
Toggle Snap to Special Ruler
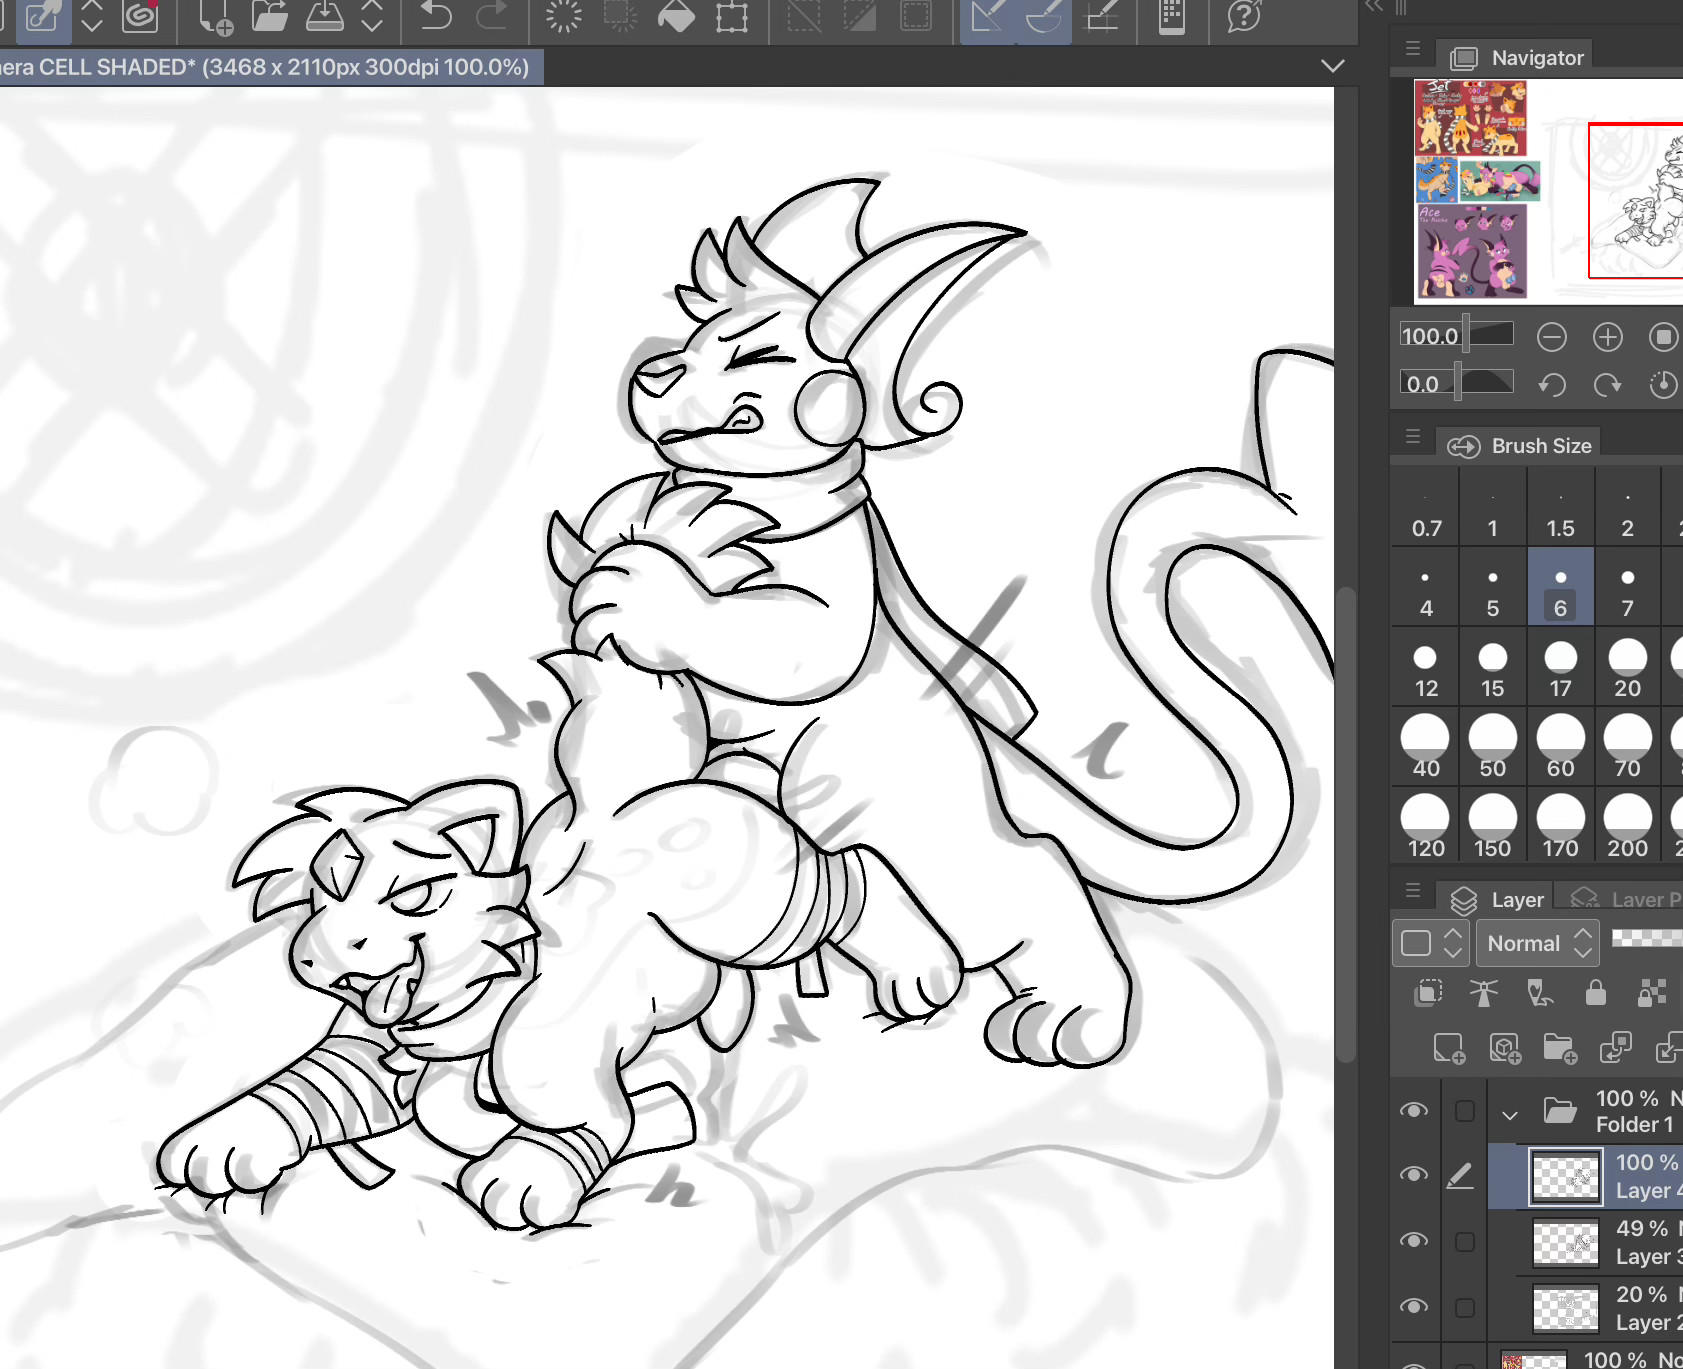point(1044,16)
